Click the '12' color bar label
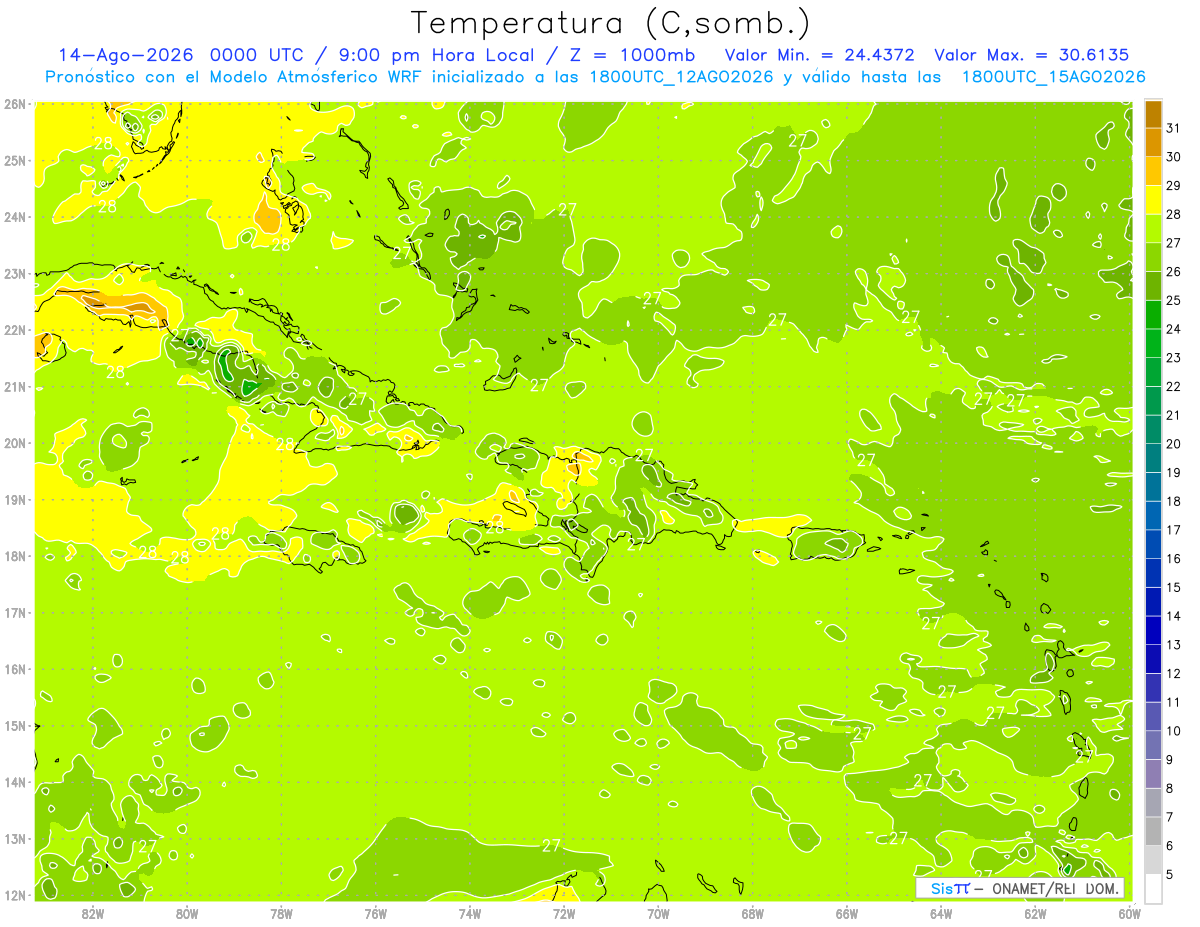The image size is (1200, 927). pos(1174,674)
